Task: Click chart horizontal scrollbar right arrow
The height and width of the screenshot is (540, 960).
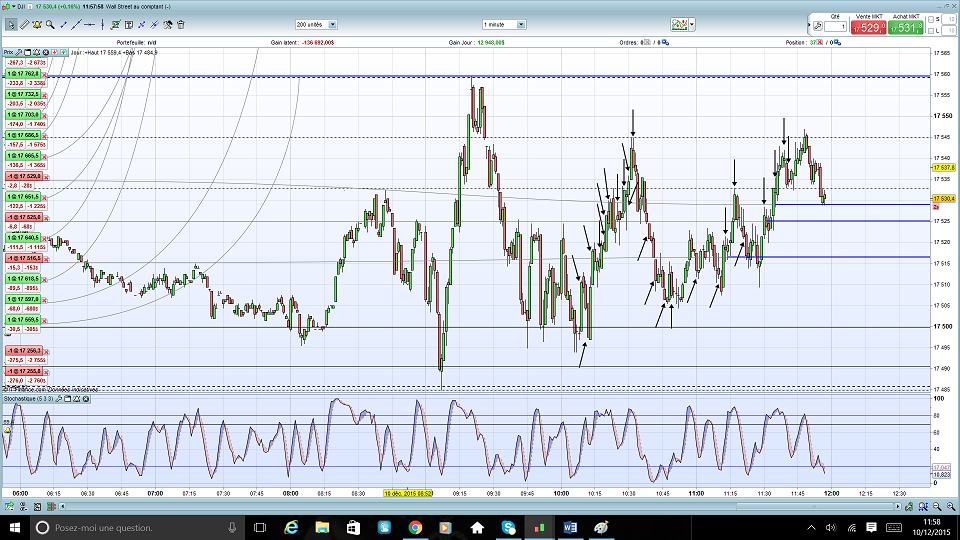Action: click(898, 506)
